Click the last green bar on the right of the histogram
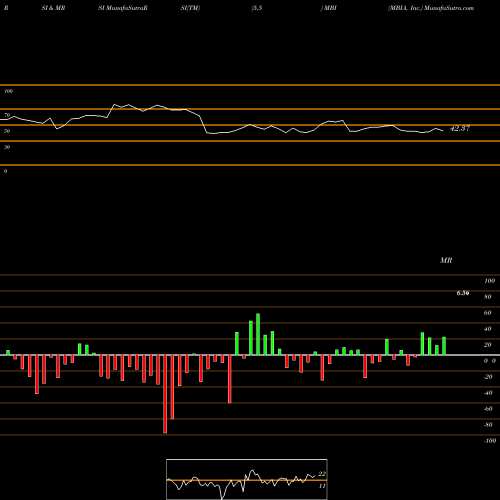 [x=444, y=346]
